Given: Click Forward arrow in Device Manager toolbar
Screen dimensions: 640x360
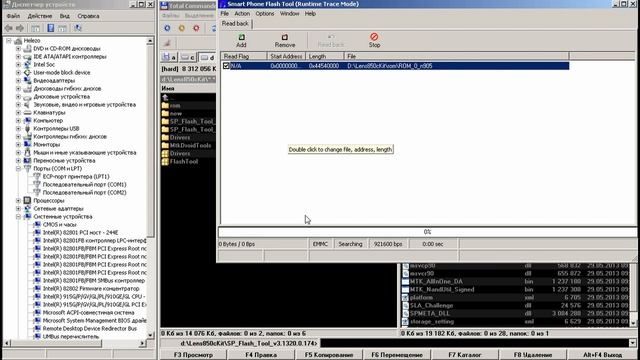Looking at the screenshot, I should coord(20,28).
